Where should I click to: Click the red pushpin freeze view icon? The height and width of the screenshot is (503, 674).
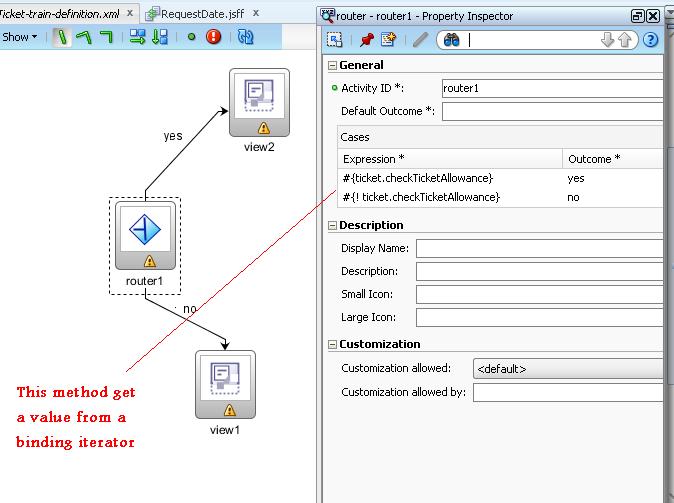click(366, 40)
